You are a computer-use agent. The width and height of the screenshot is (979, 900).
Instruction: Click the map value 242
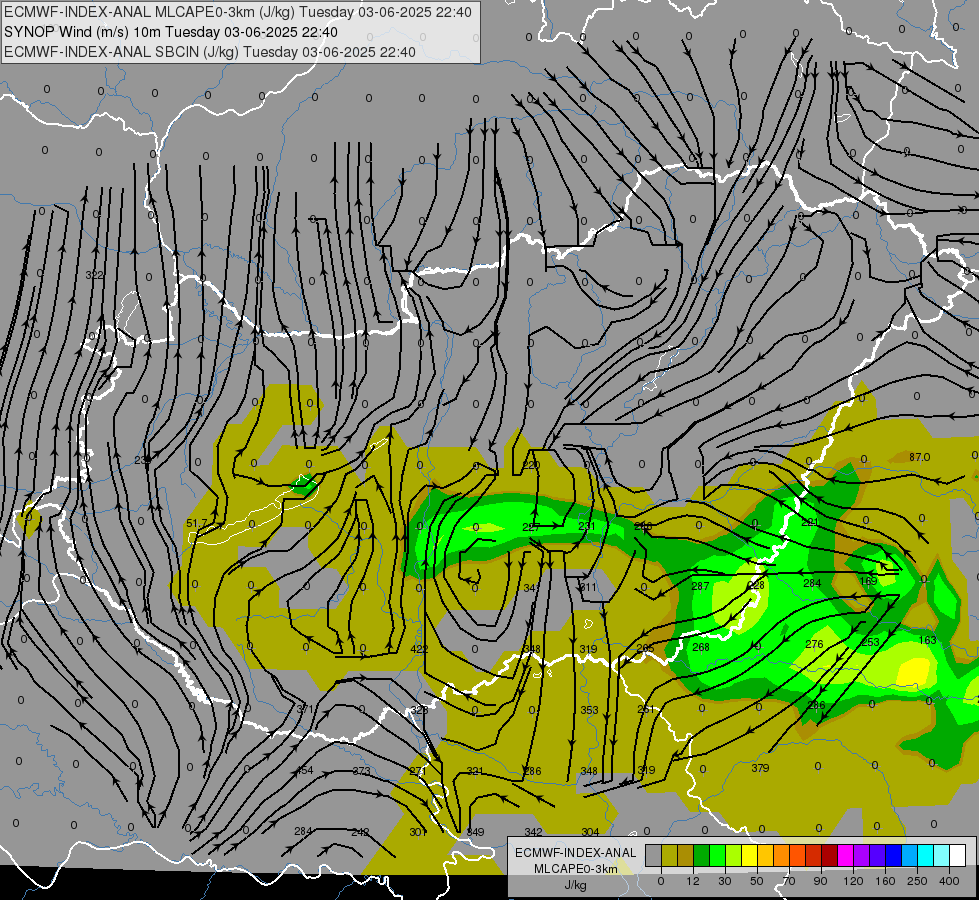[360, 832]
